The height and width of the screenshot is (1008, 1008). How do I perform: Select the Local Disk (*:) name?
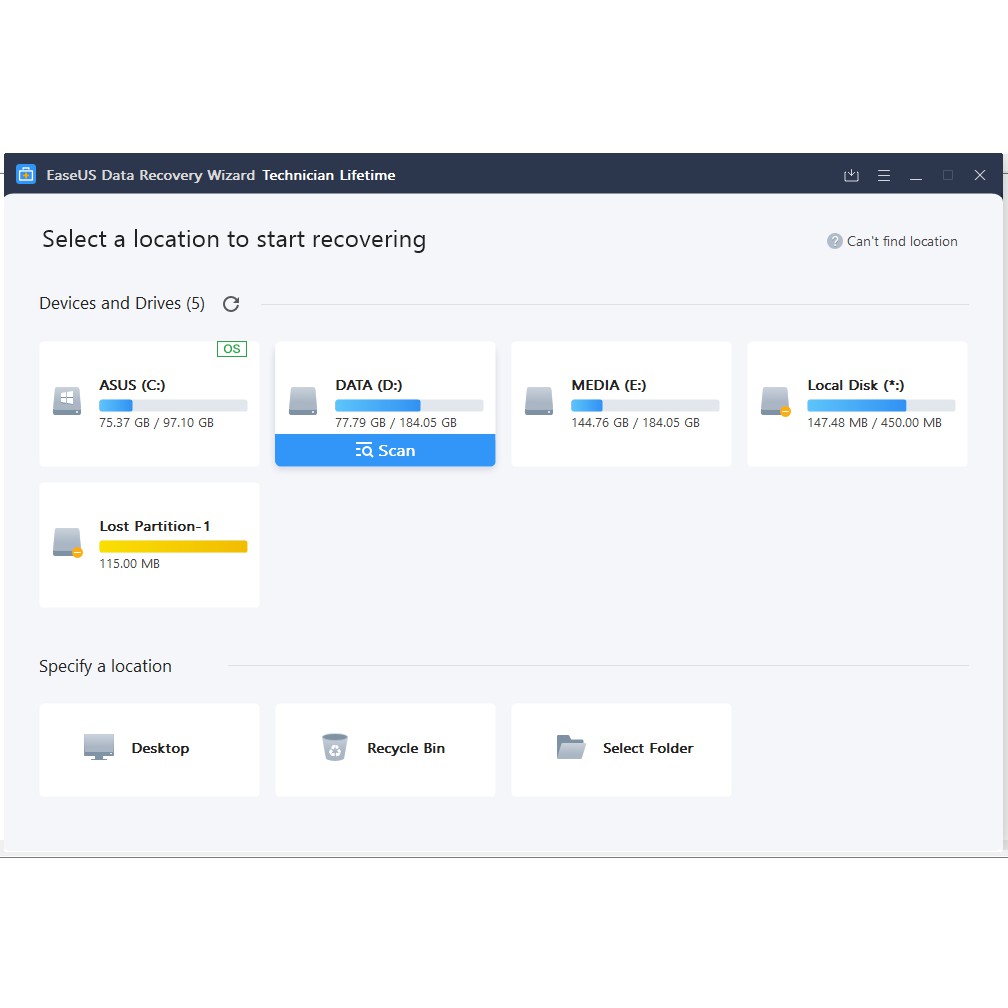pos(856,385)
